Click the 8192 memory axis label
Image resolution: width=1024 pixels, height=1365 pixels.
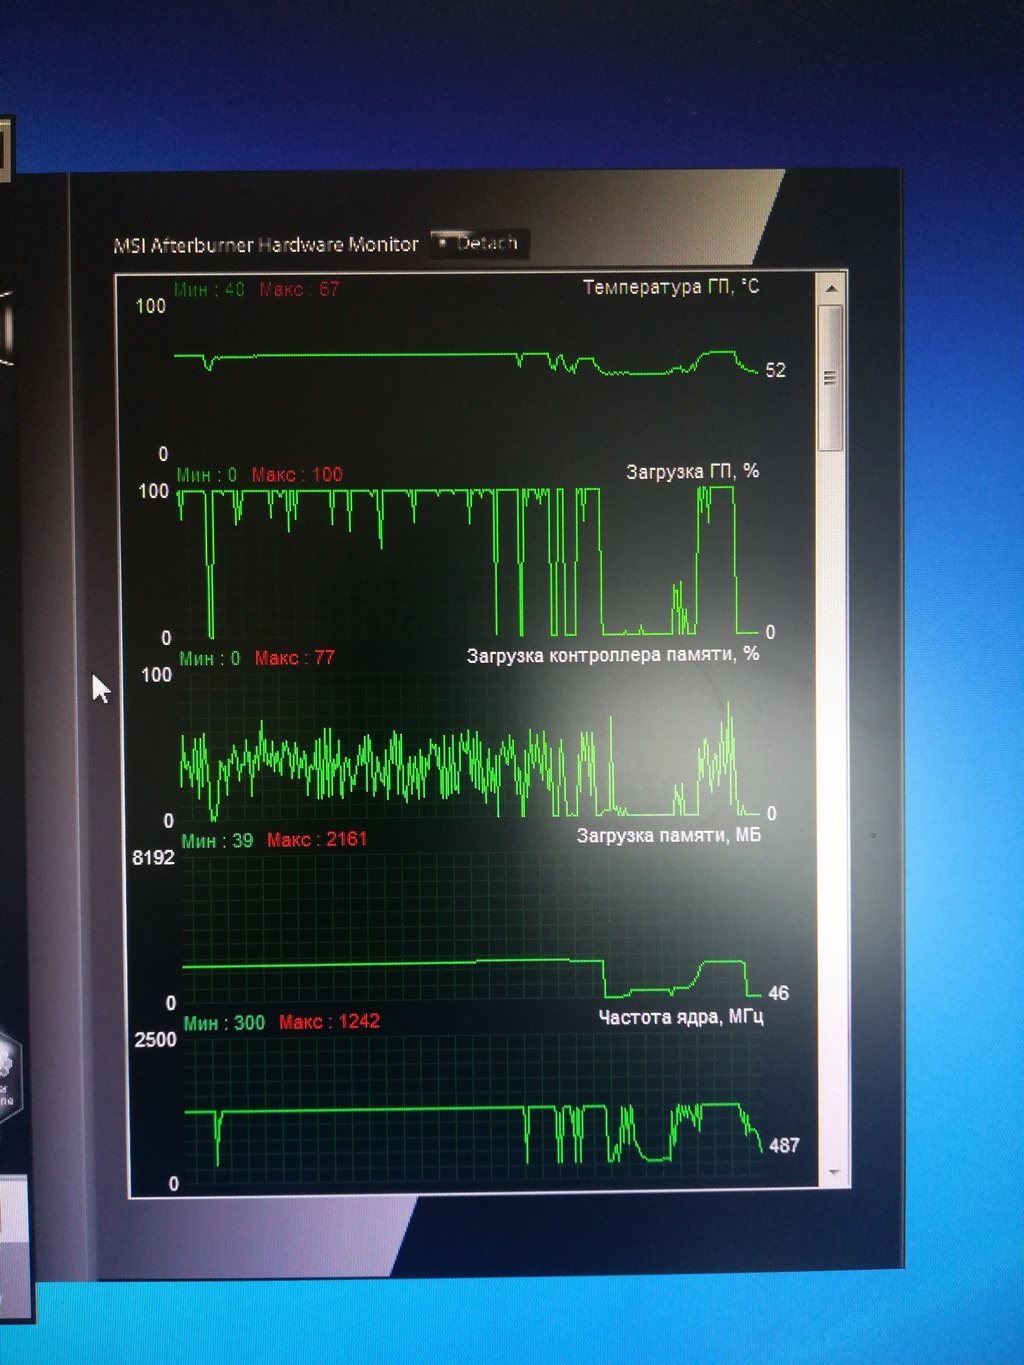point(153,858)
